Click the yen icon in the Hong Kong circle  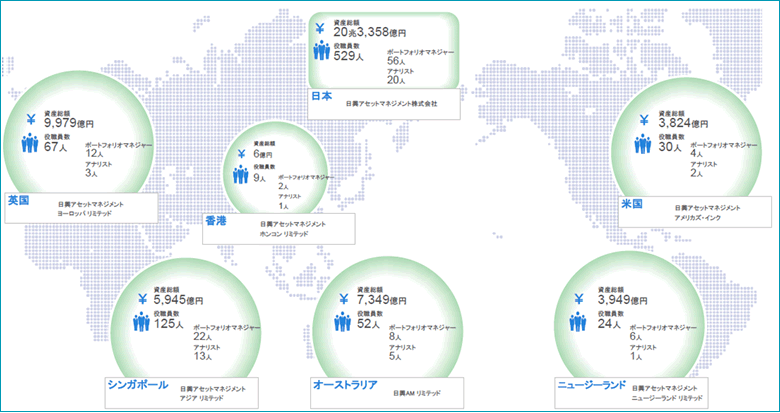[x=241, y=154]
